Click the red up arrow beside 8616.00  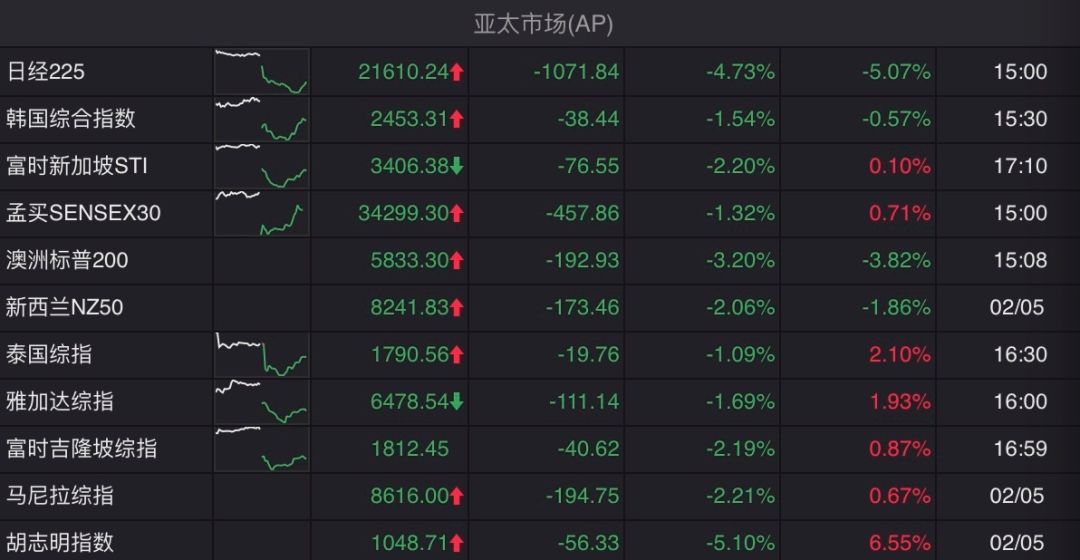(457, 496)
